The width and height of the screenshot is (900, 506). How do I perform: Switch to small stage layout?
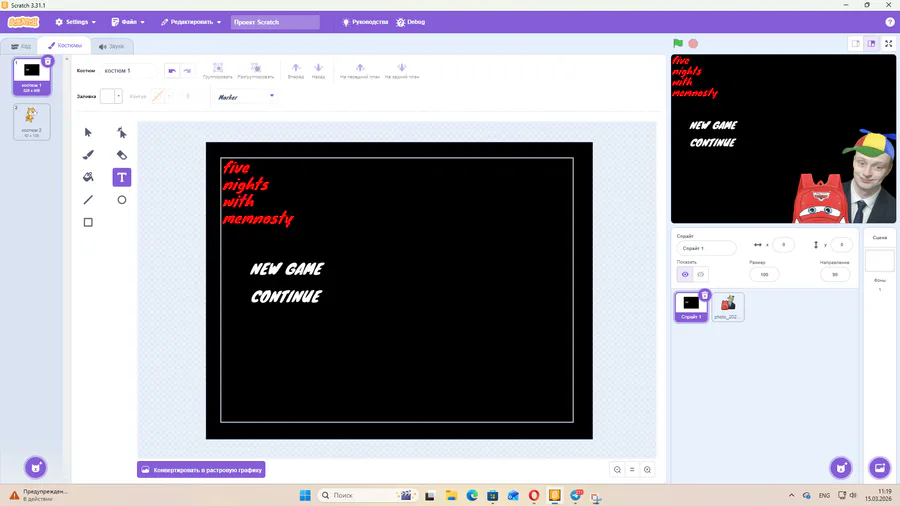click(856, 44)
